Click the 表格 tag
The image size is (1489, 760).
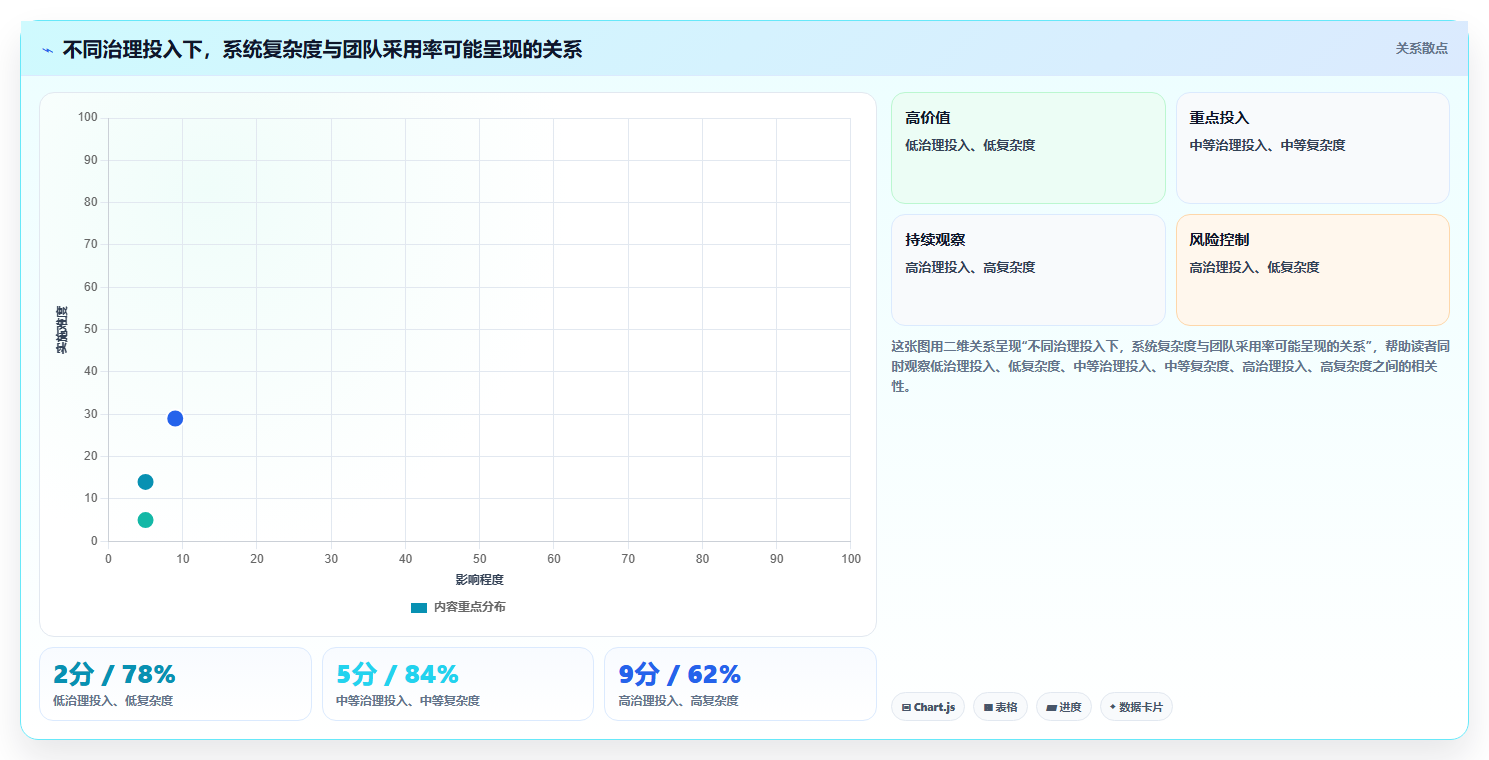point(1000,707)
